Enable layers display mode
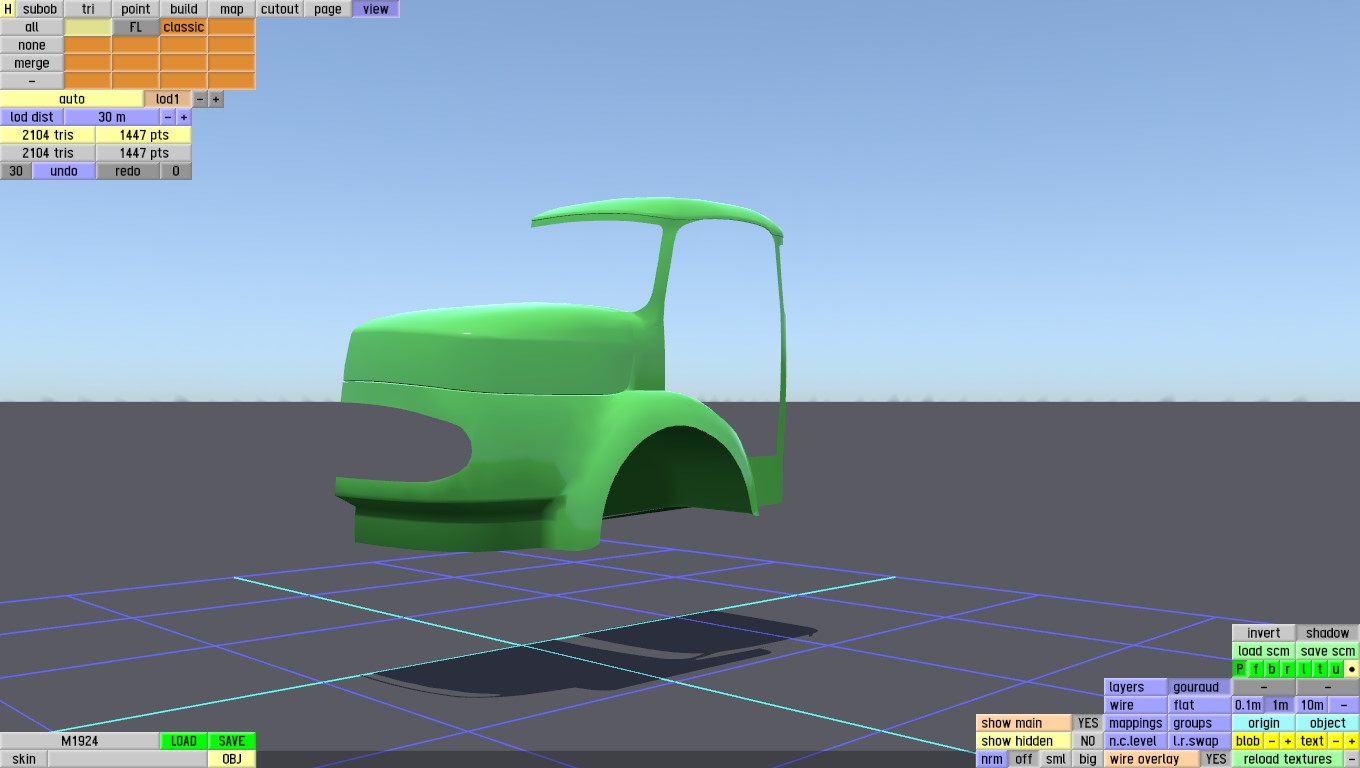Image resolution: width=1360 pixels, height=768 pixels. pyautogui.click(x=1136, y=687)
